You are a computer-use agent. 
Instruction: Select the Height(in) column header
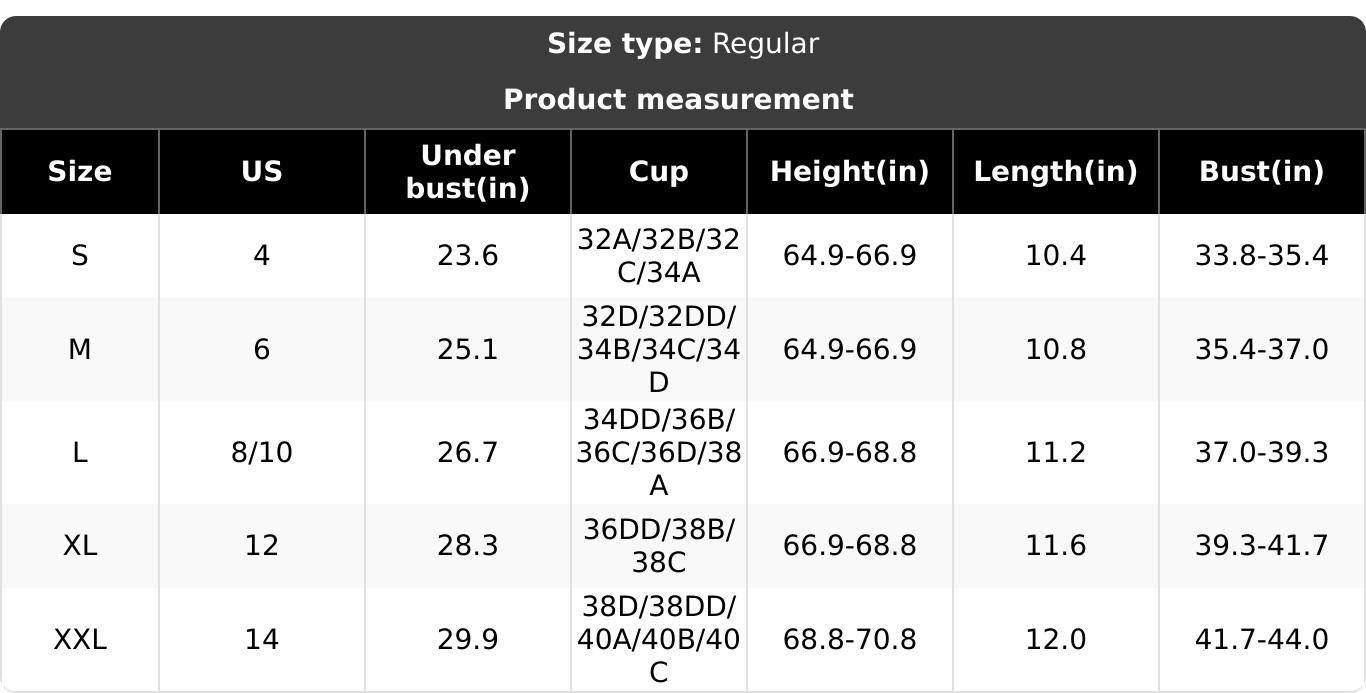849,171
